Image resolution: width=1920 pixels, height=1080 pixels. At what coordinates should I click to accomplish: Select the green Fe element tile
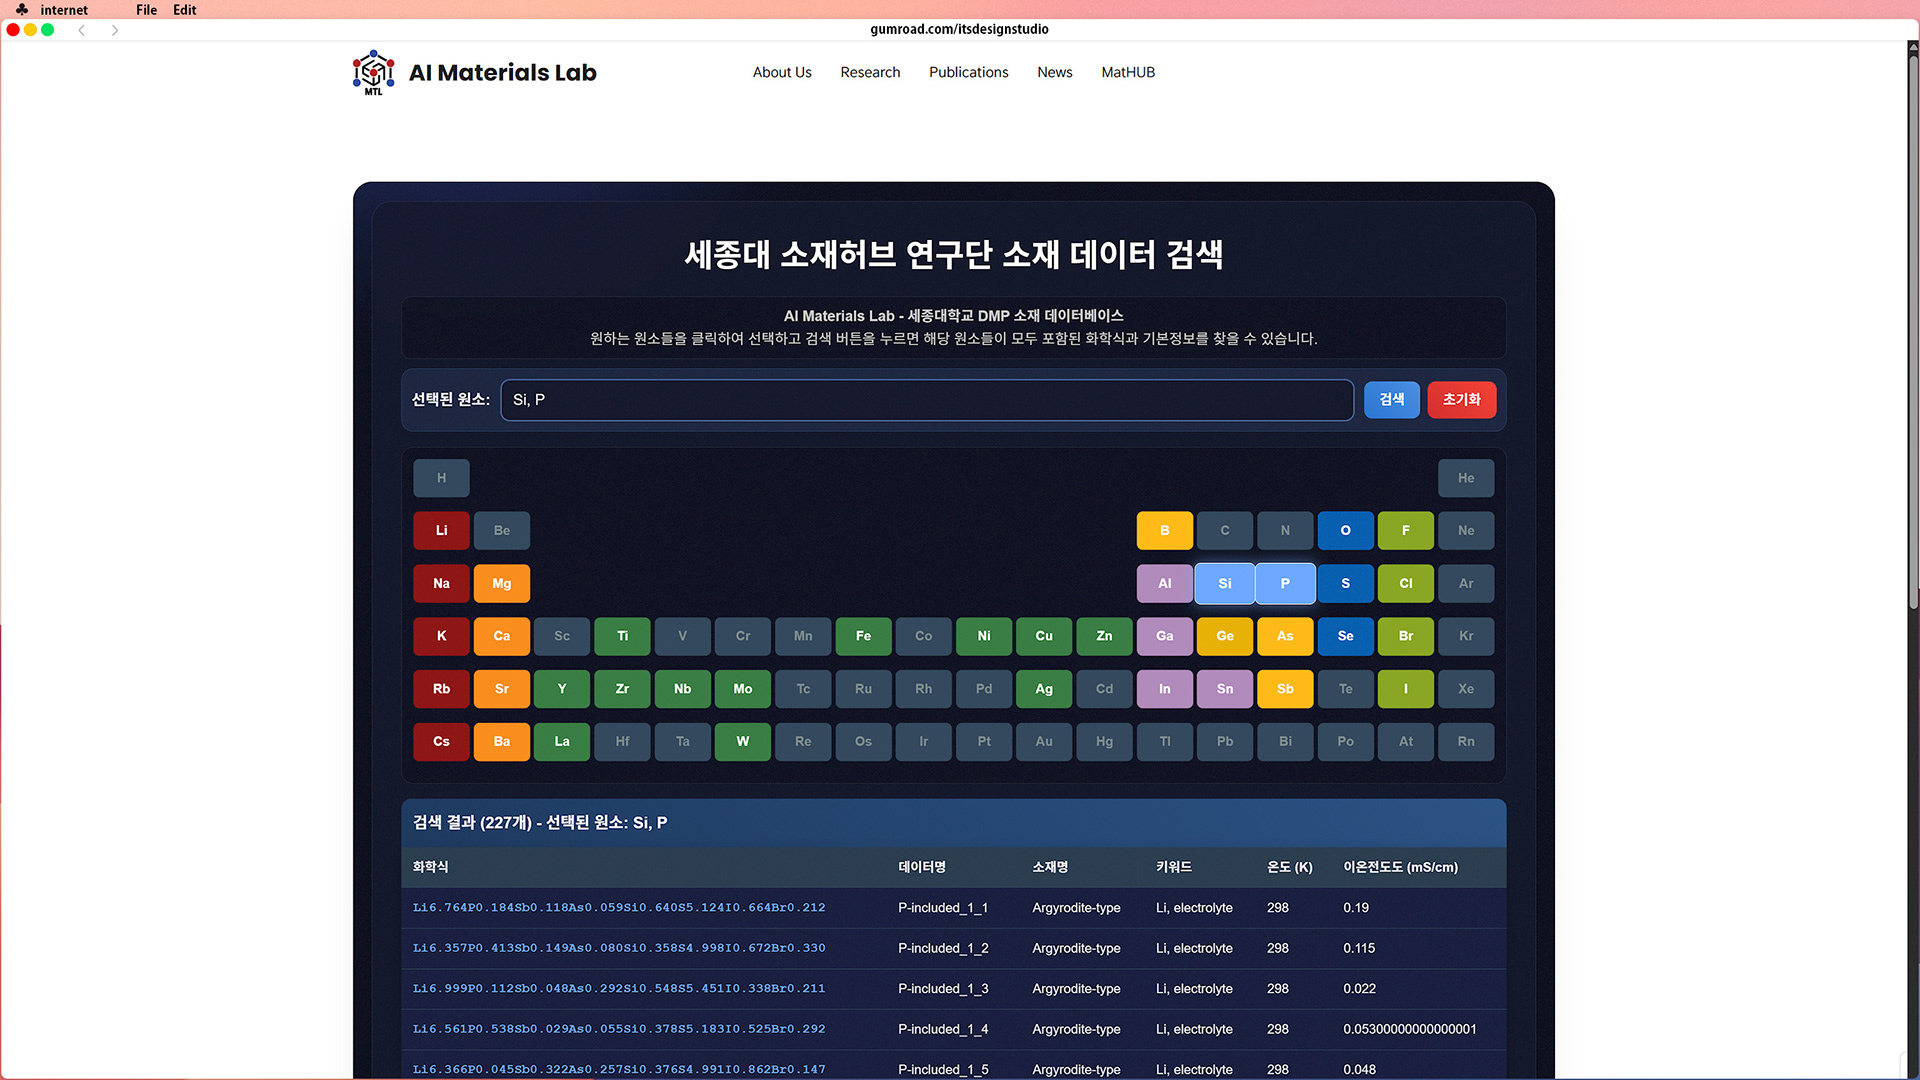tap(863, 636)
